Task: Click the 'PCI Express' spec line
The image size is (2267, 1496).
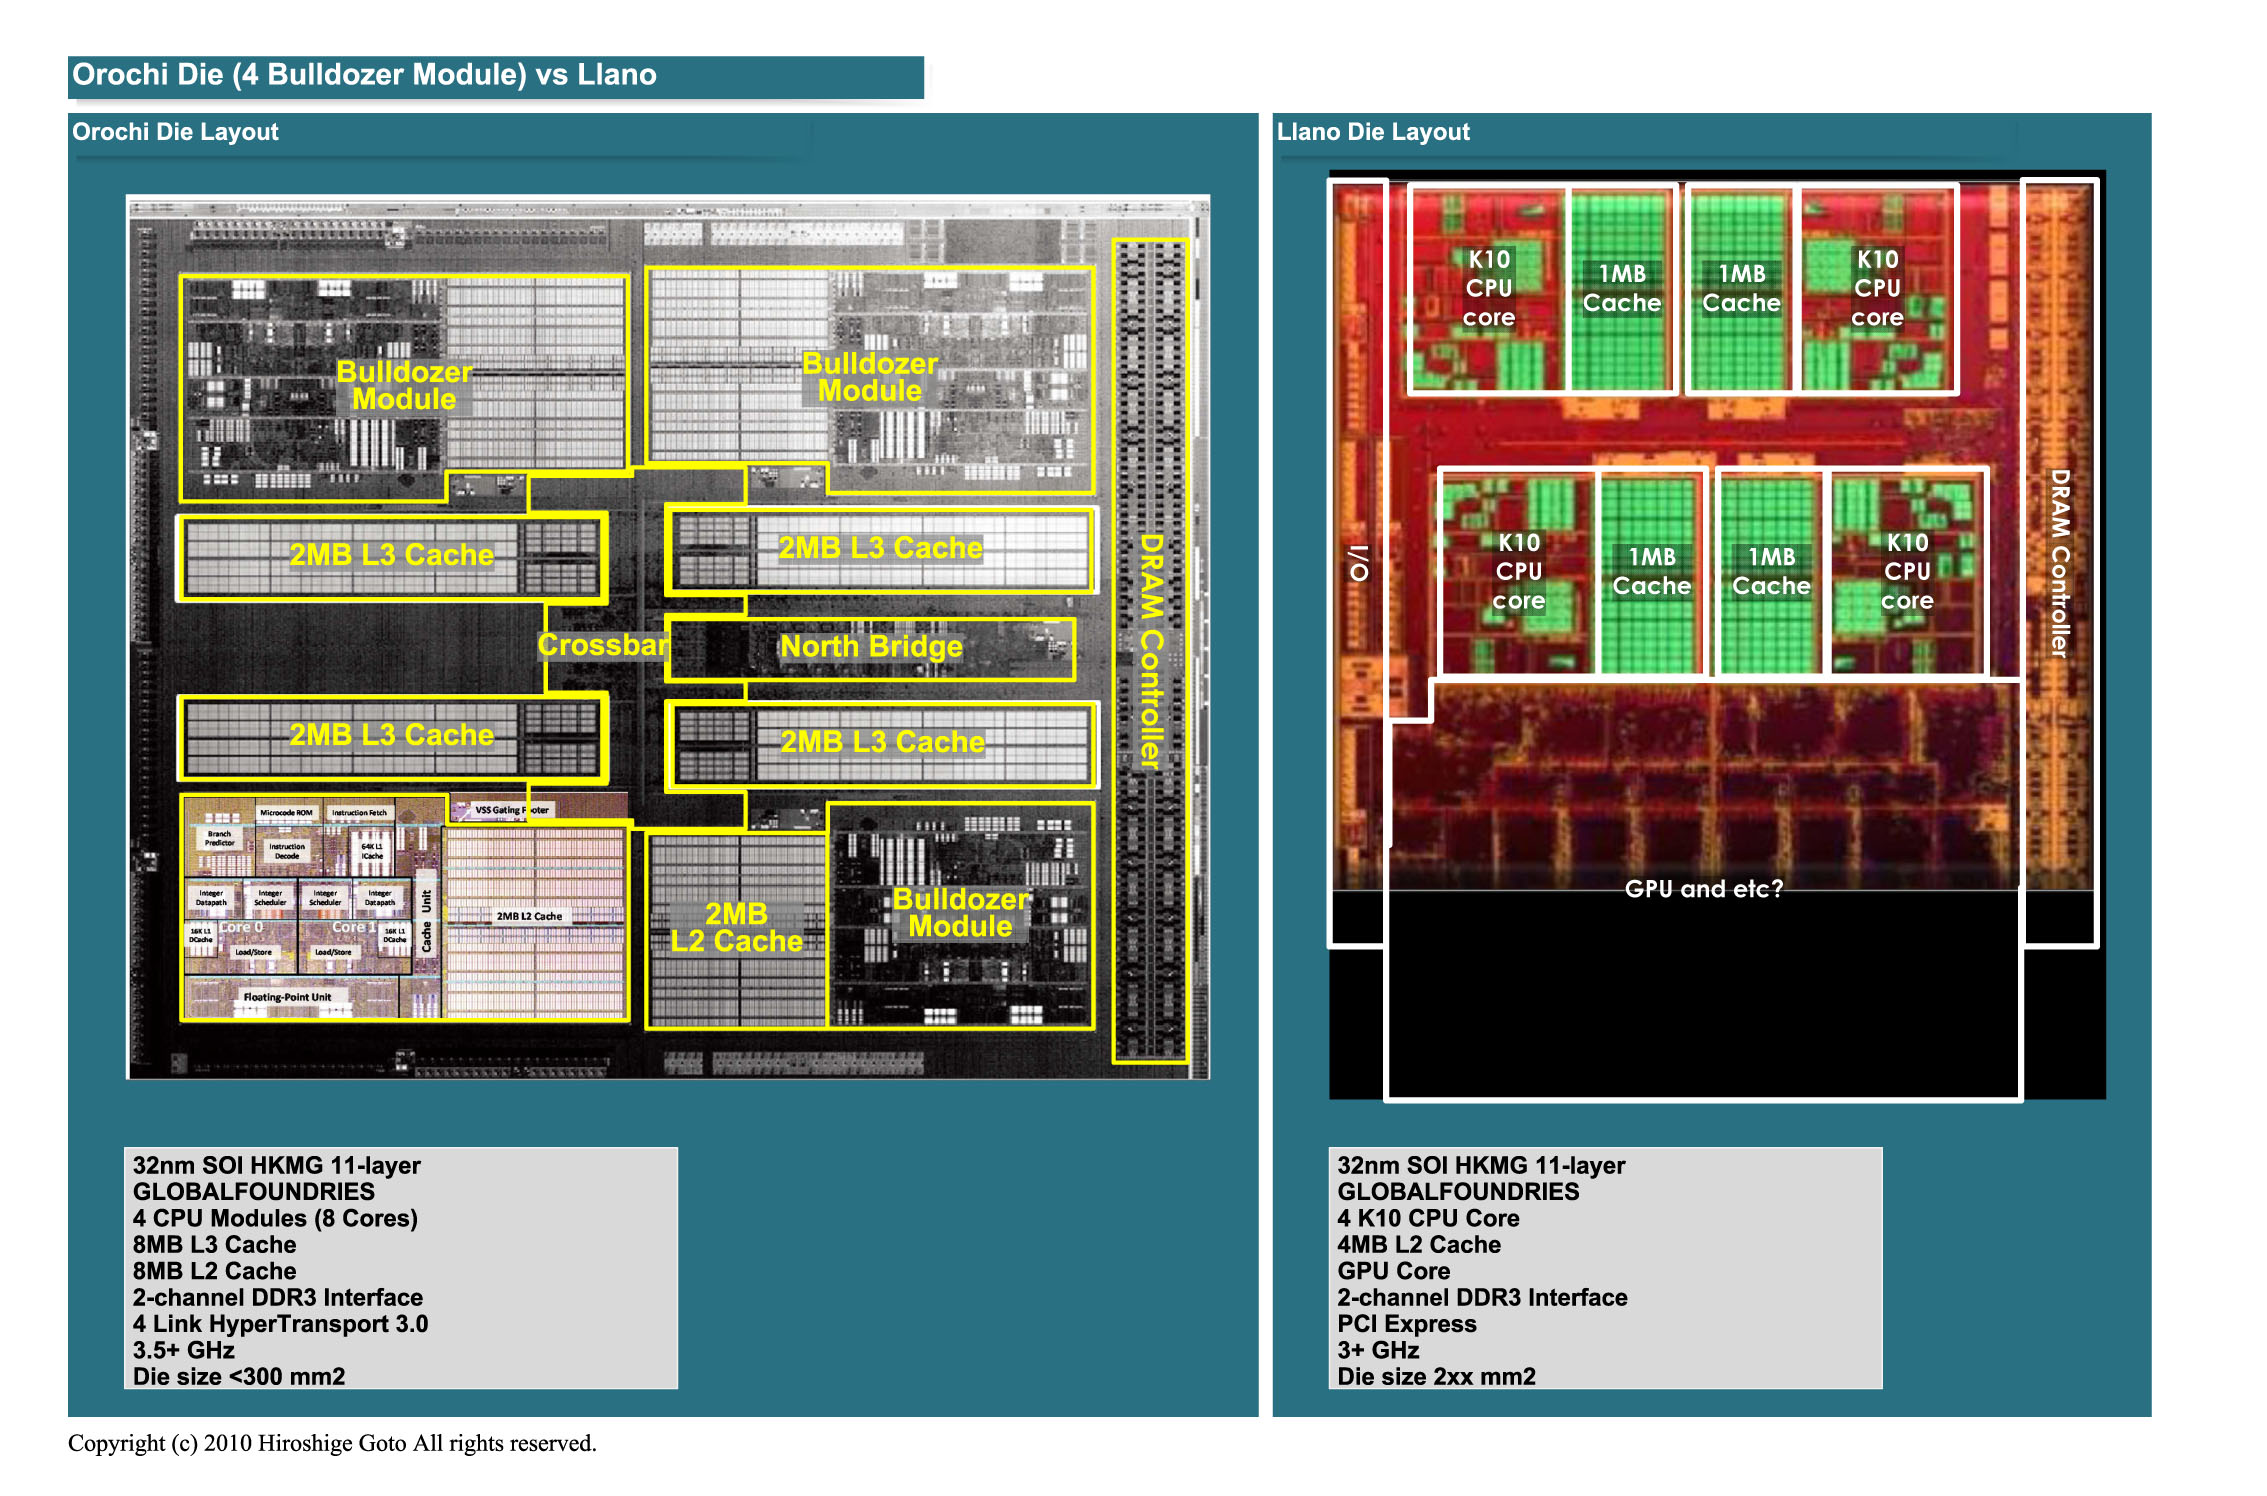Action: point(1406,1324)
